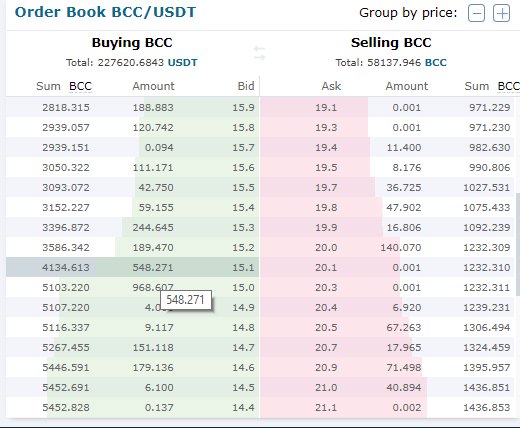Click the buying side Sum BCC column header
This screenshot has width=520, height=428.
64,86
